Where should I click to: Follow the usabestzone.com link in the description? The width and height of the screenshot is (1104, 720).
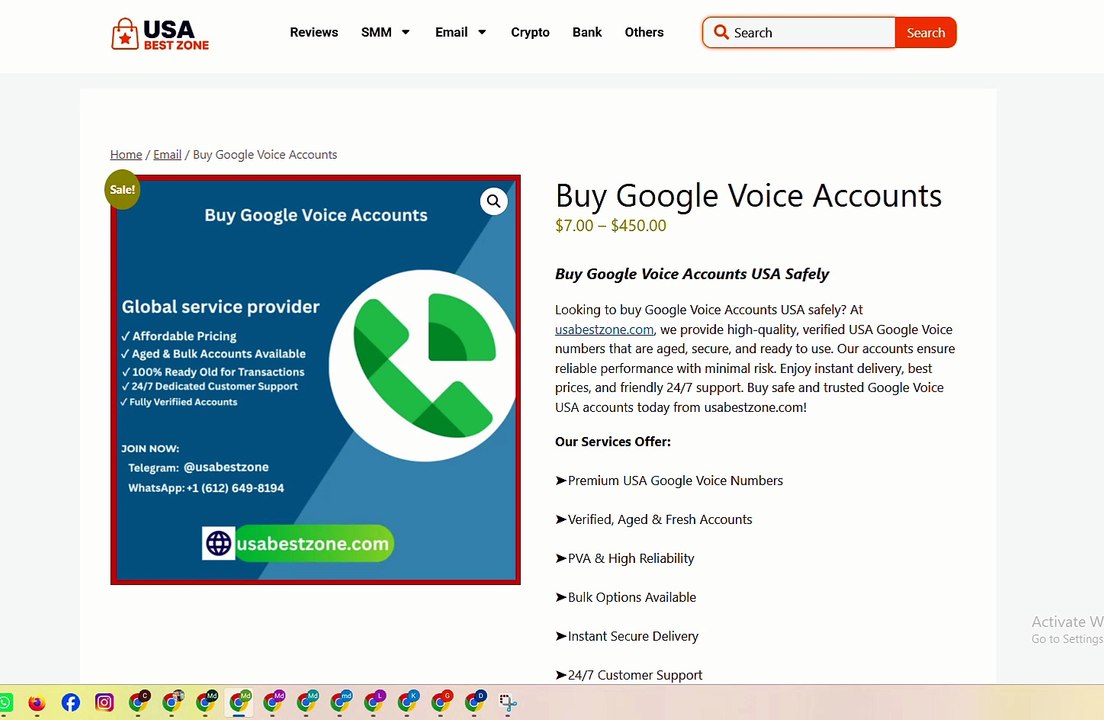coord(604,329)
